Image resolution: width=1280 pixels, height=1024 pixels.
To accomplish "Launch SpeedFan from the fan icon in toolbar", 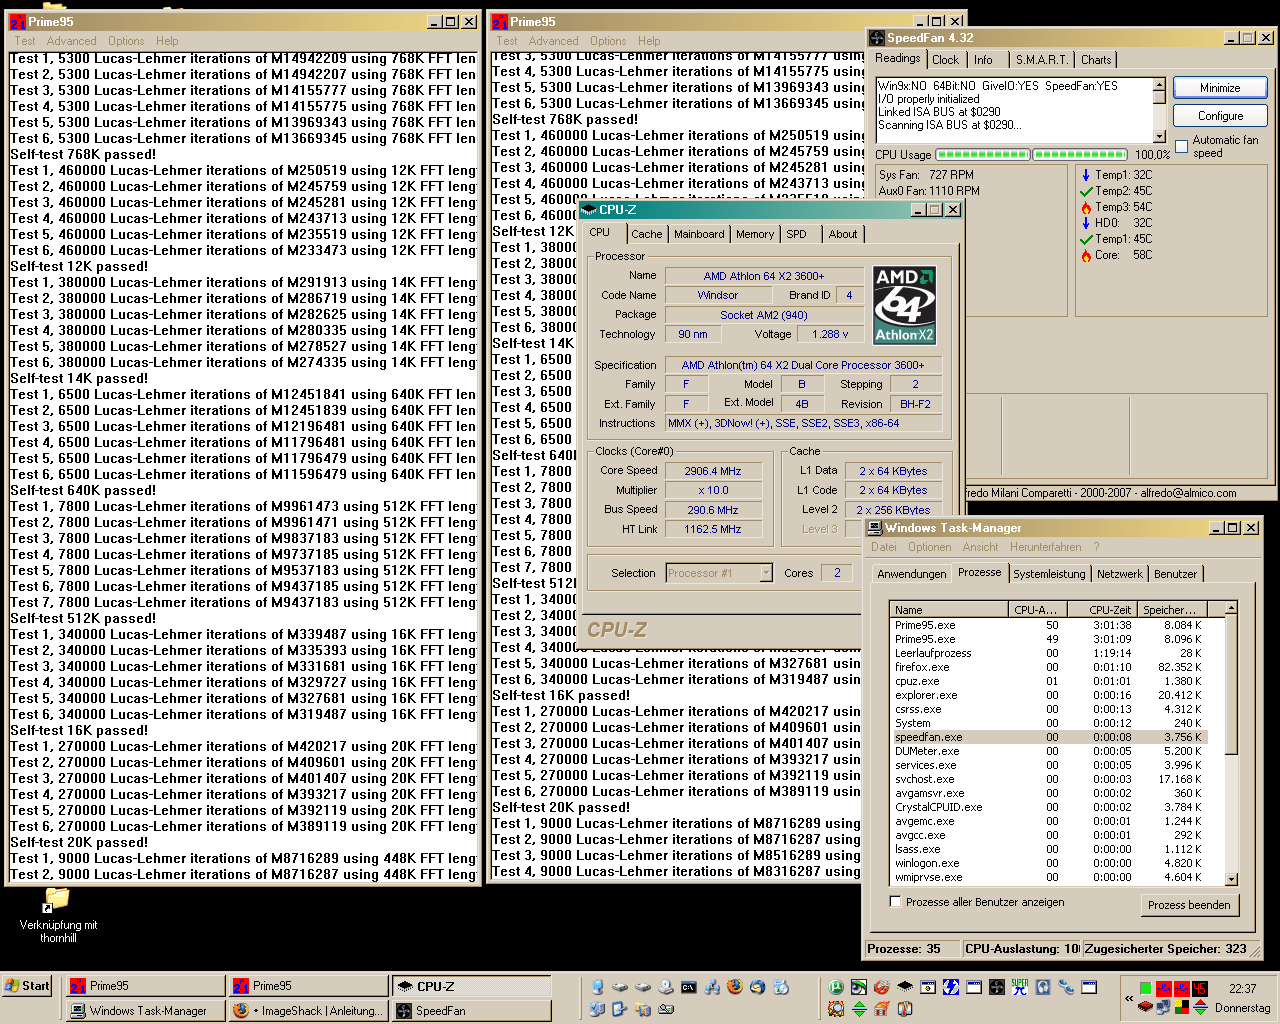I will click(997, 987).
